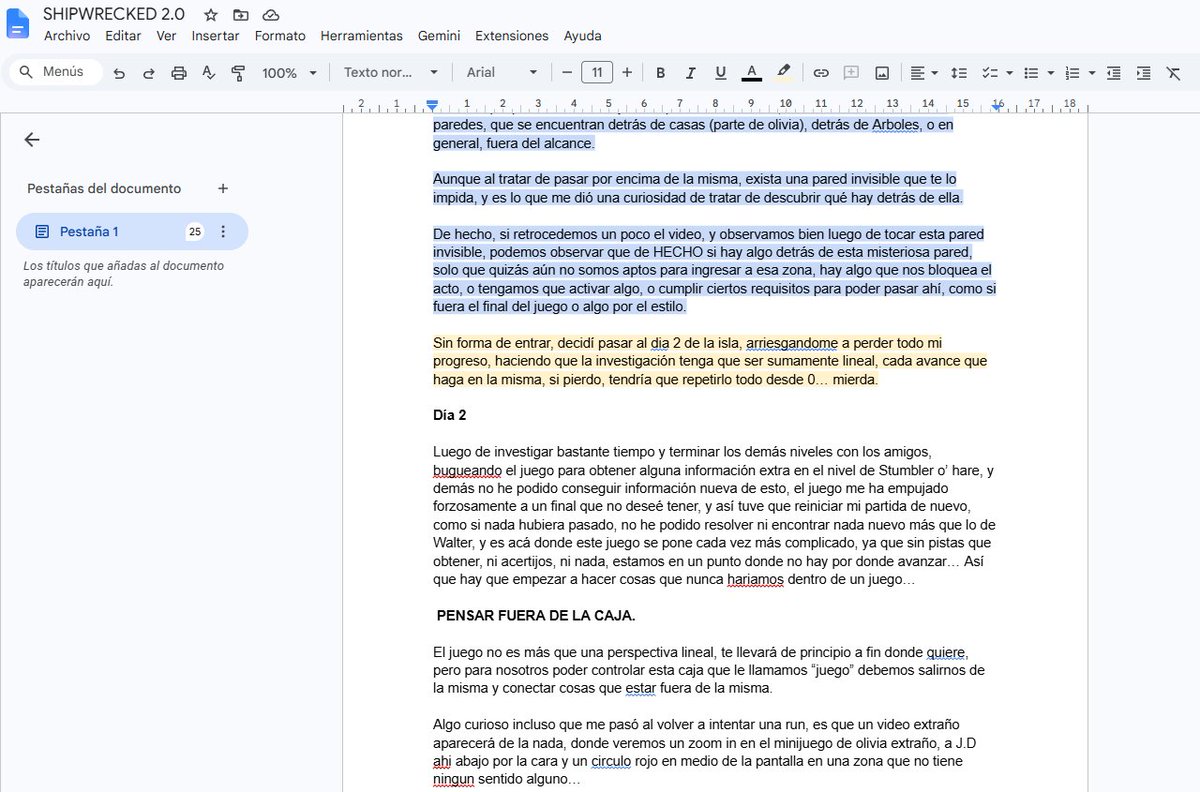Open the Ayuda menu
Image resolution: width=1200 pixels, height=792 pixels.
(x=583, y=36)
